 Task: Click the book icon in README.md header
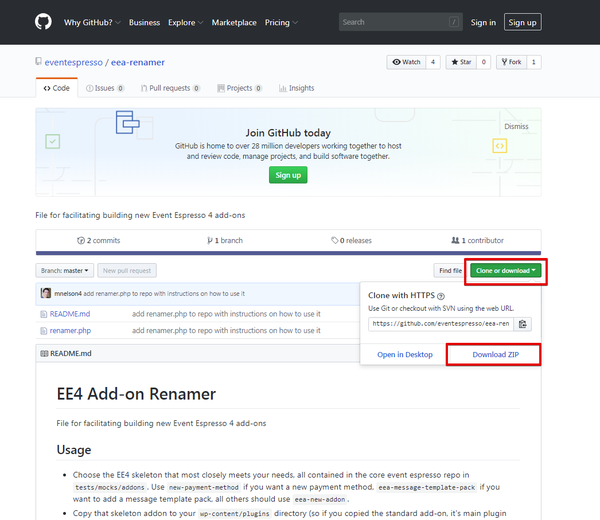(x=44, y=354)
